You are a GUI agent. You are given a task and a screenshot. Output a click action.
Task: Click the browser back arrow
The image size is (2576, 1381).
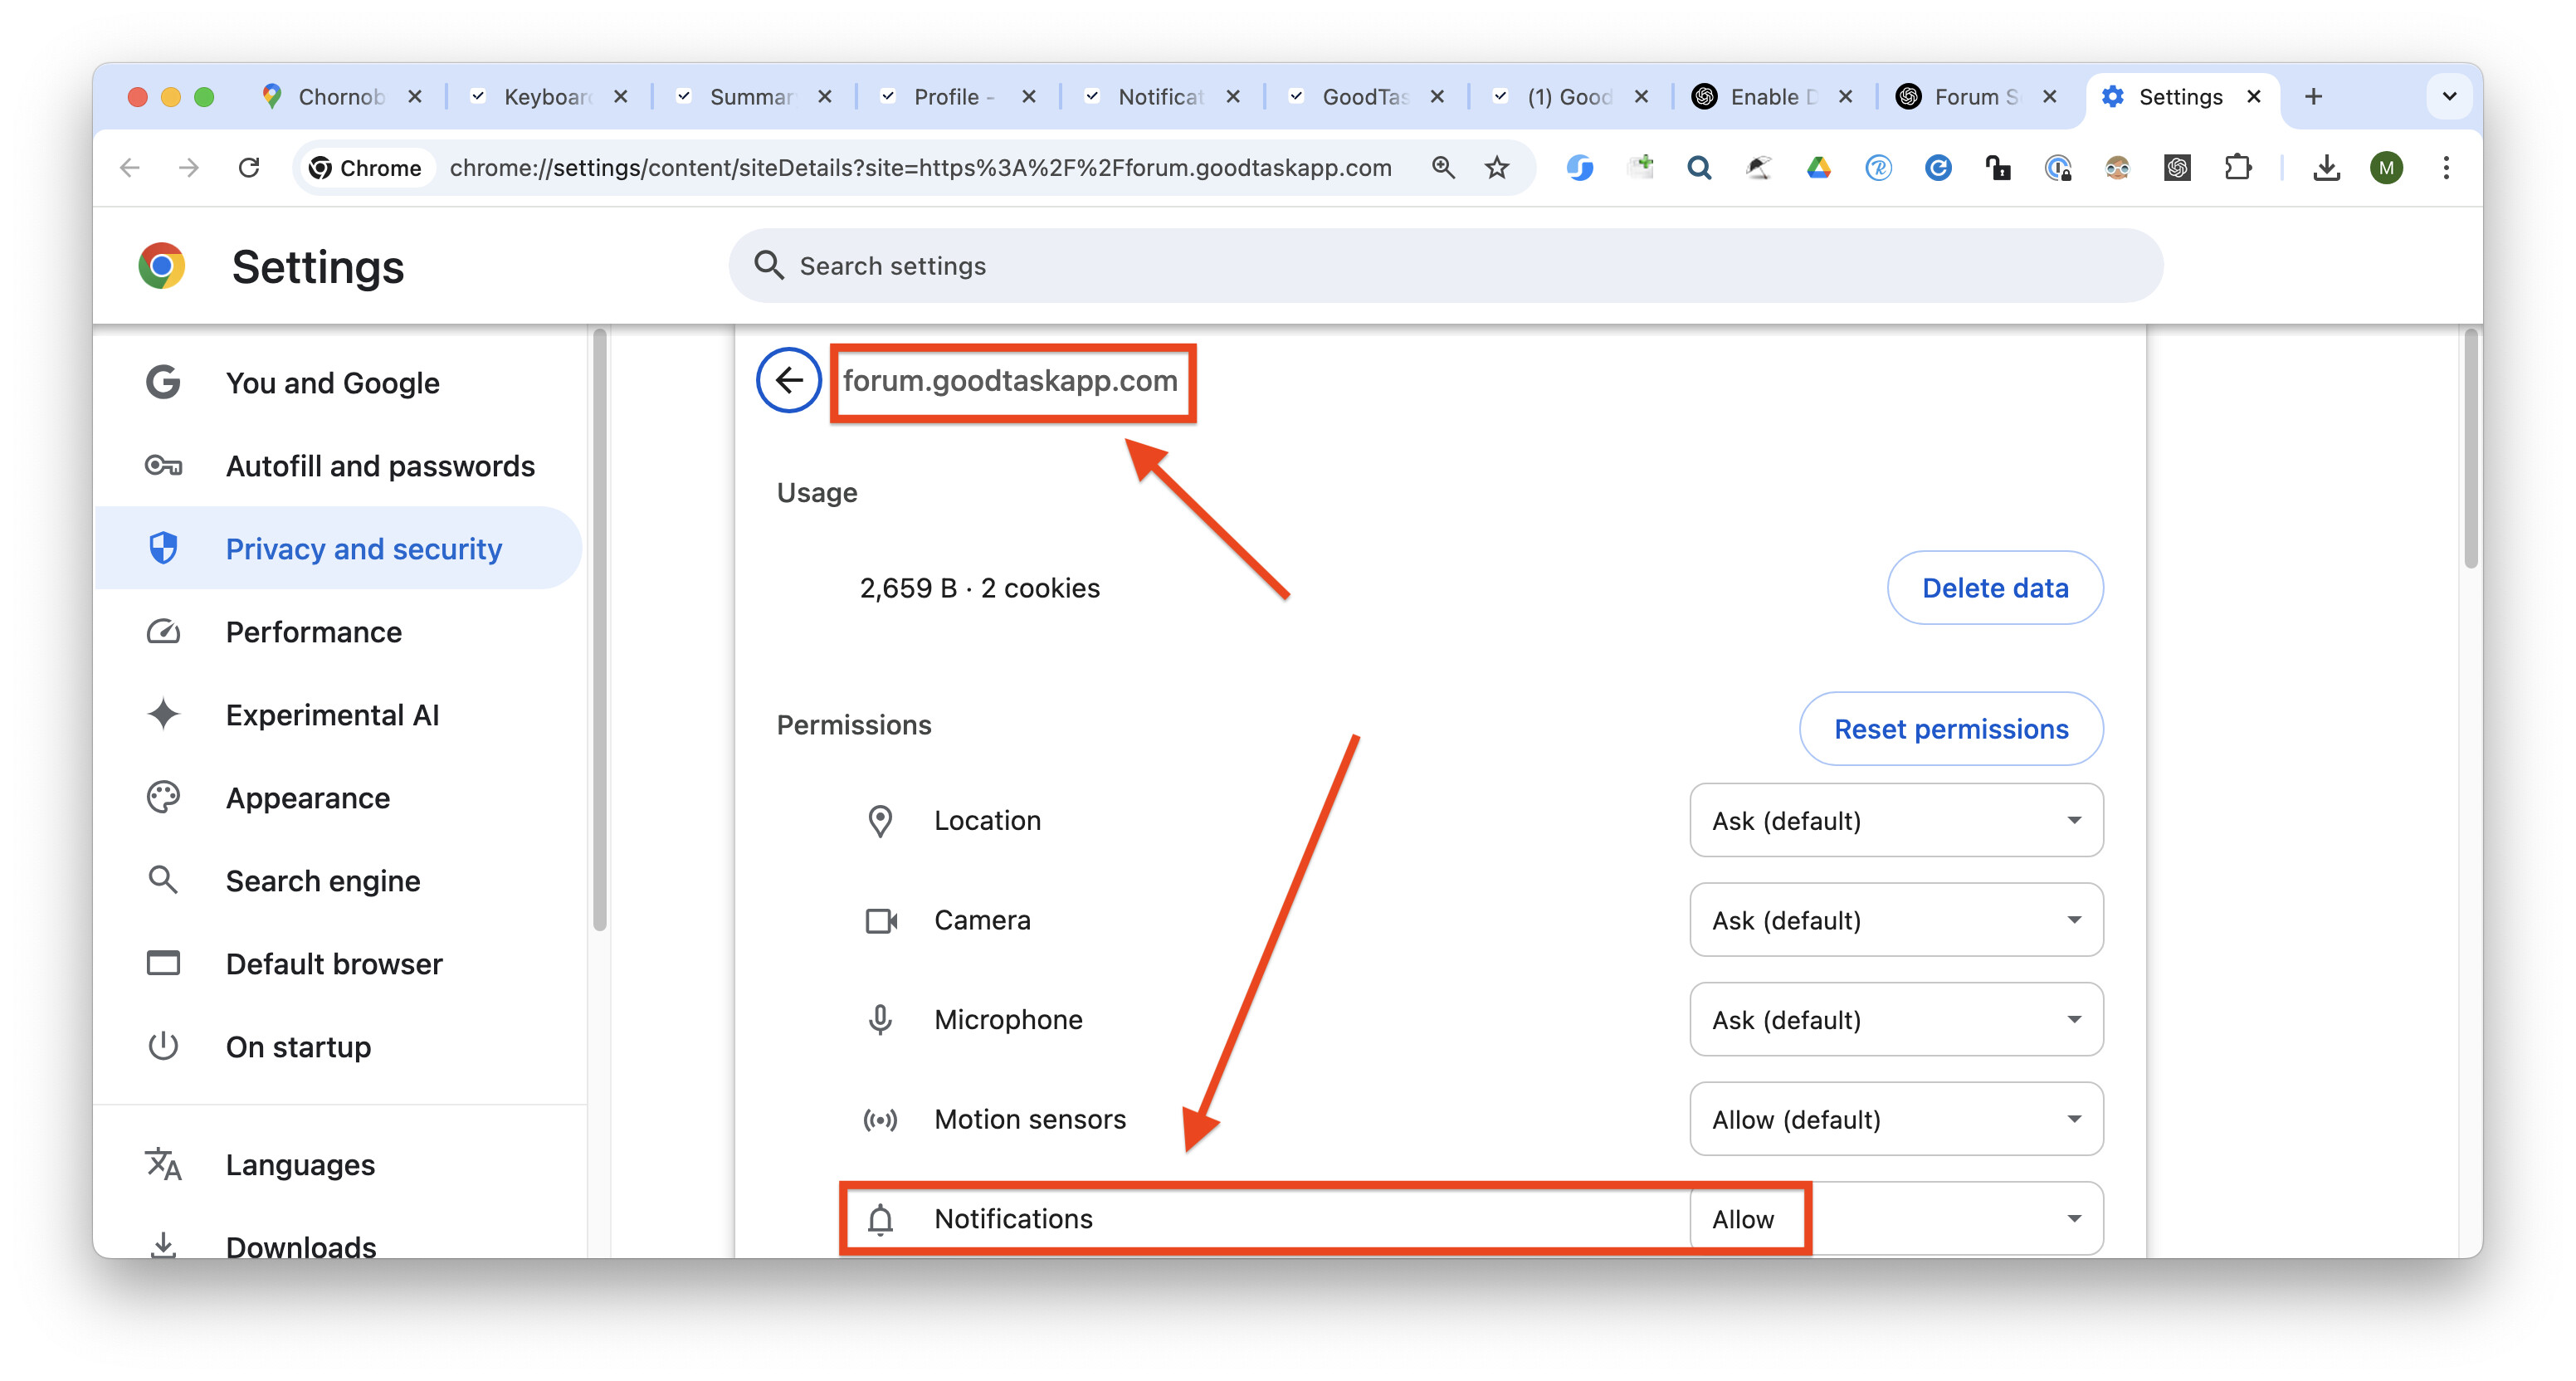click(130, 168)
